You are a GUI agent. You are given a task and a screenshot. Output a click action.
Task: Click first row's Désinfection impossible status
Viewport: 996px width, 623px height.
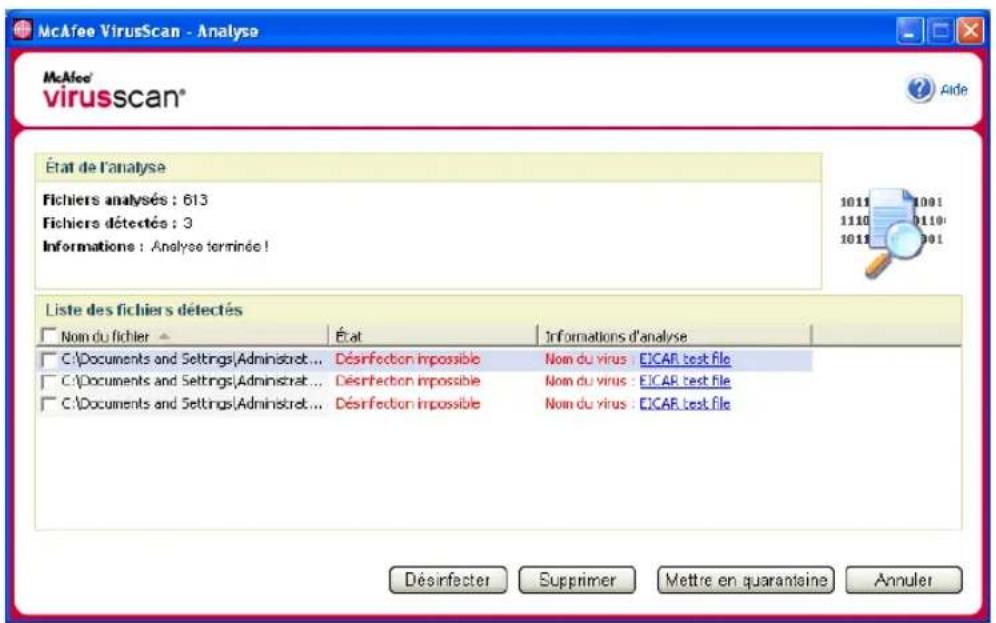(408, 359)
